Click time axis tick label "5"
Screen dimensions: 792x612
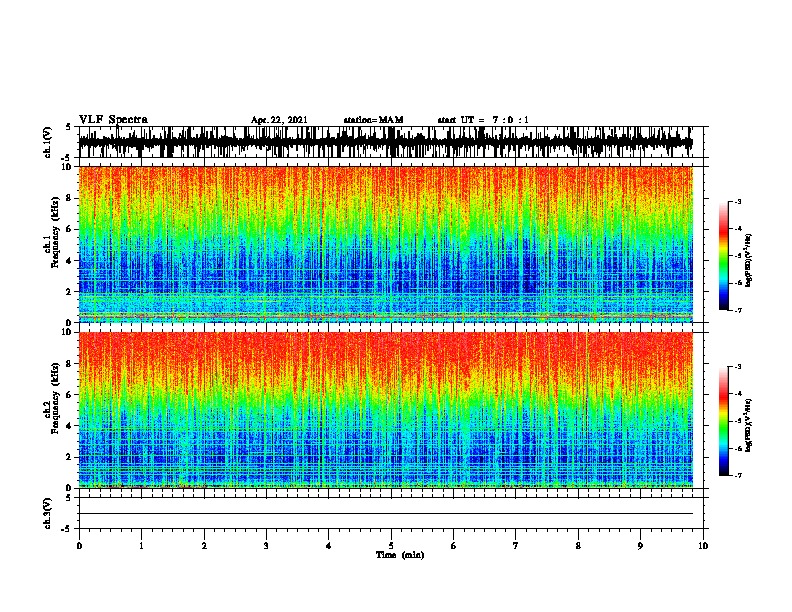[391, 546]
